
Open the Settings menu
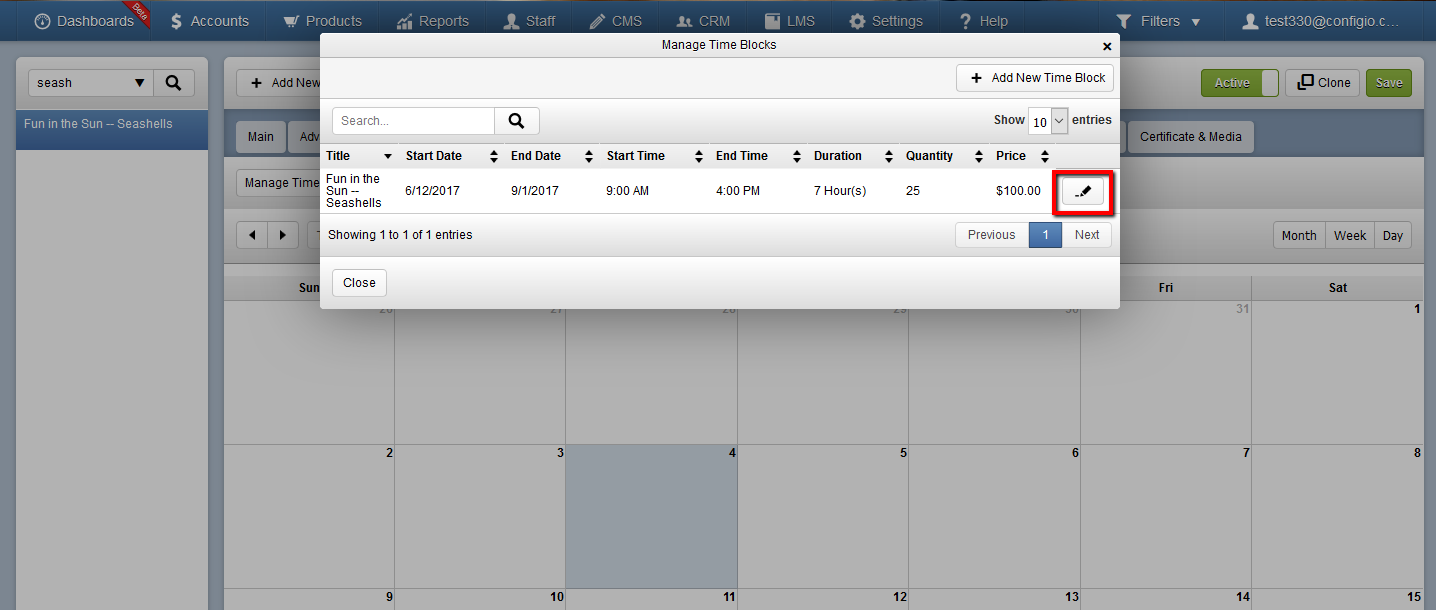(x=886, y=21)
